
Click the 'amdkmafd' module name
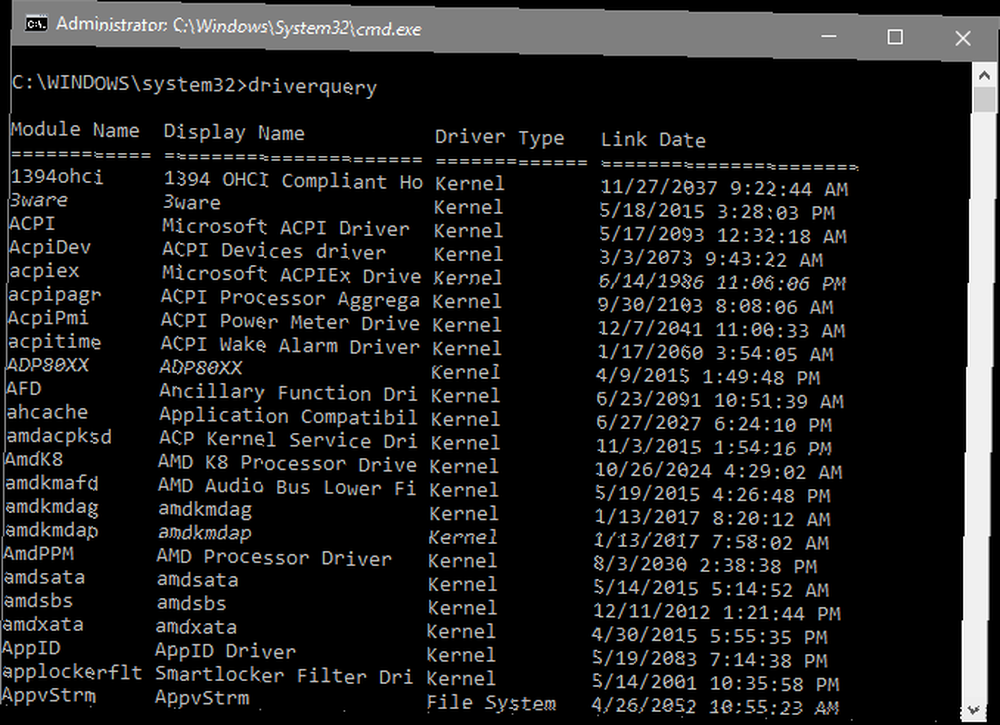52,483
